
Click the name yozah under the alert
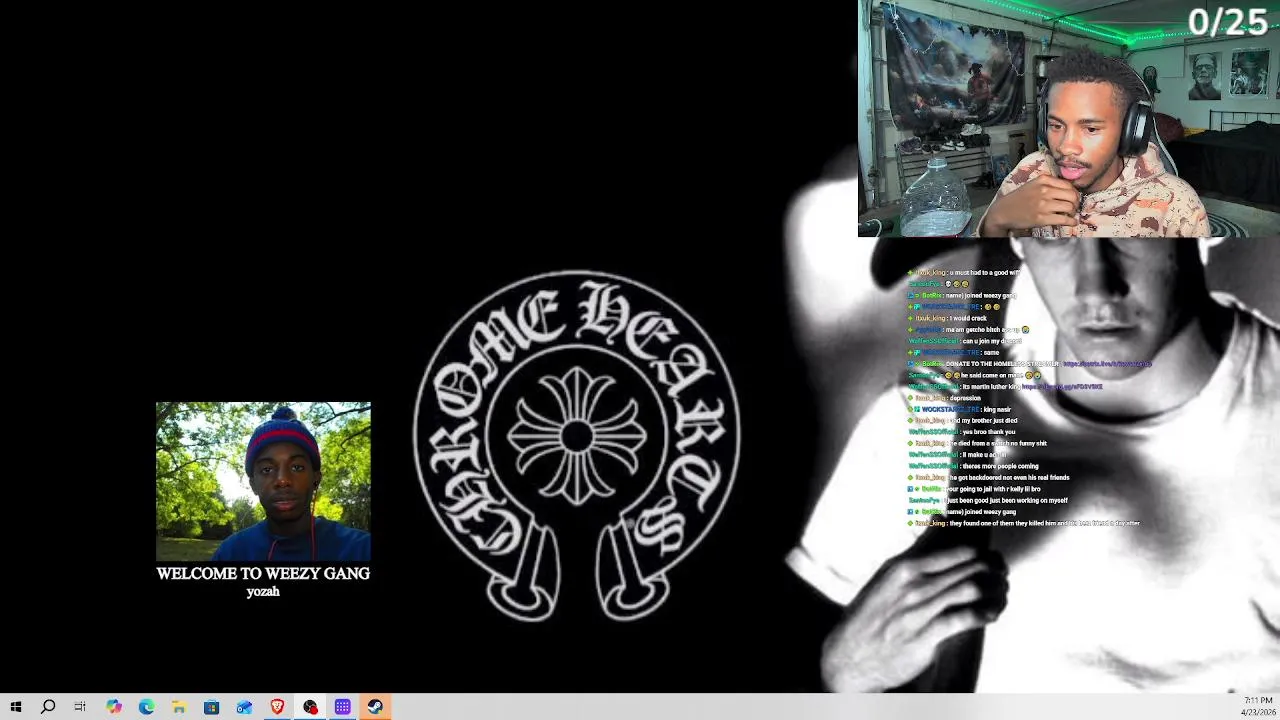tap(263, 591)
